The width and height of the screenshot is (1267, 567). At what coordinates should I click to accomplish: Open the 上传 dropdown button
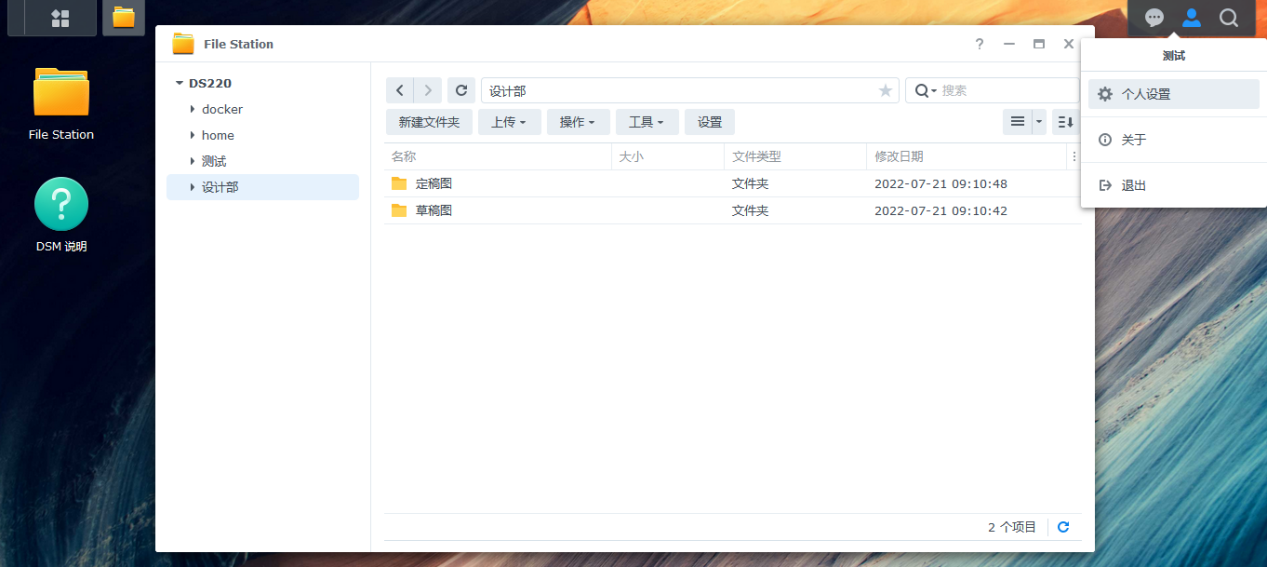click(509, 122)
